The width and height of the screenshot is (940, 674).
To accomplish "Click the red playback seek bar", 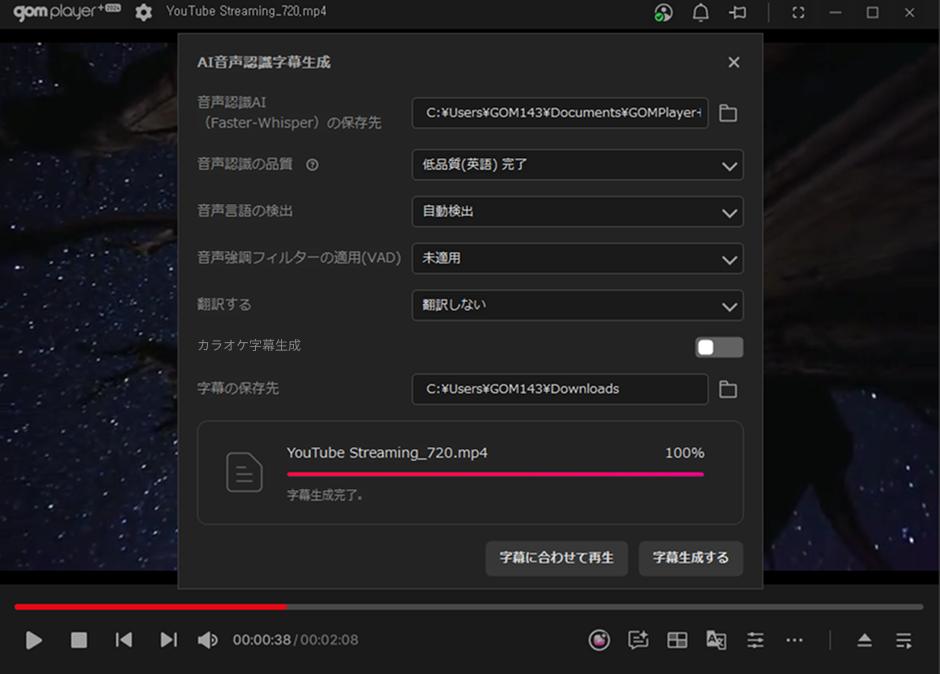I will pyautogui.click(x=150, y=606).
